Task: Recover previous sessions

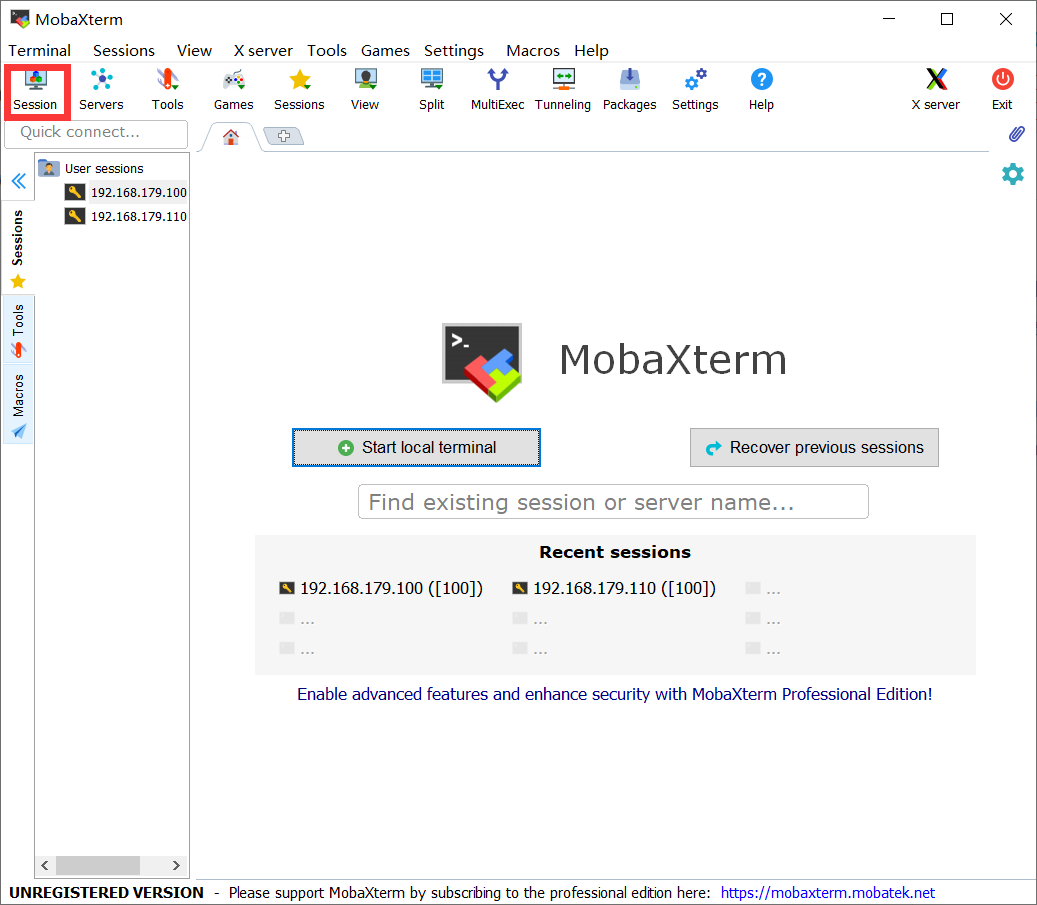Action: 814,447
